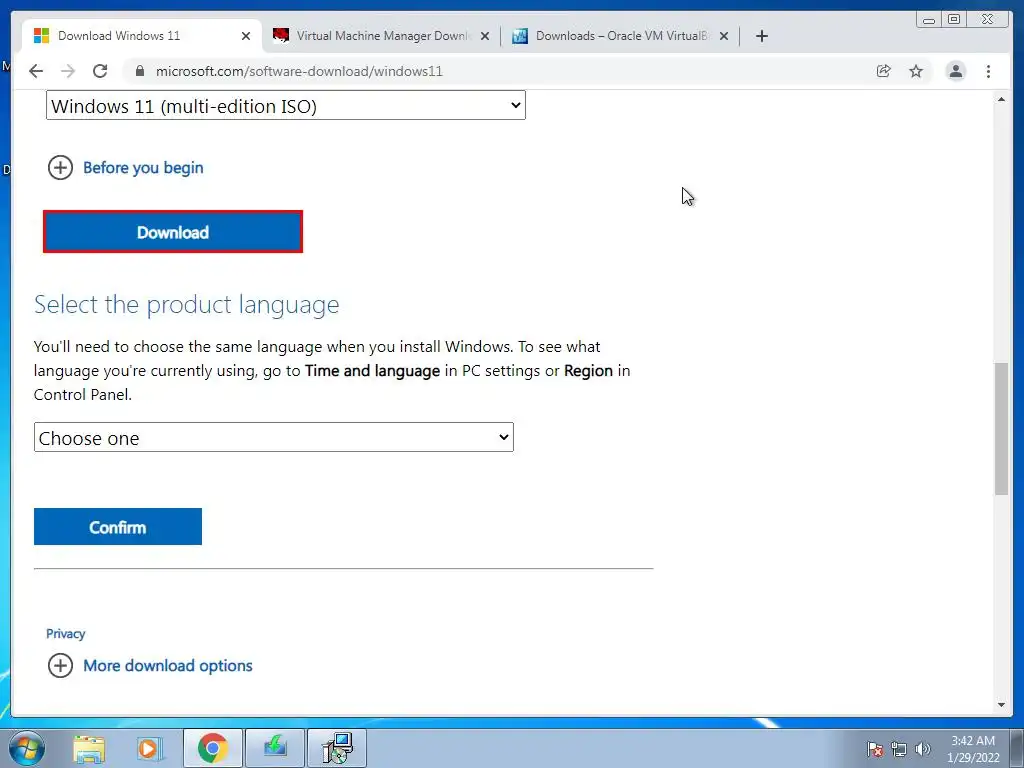Open a new browser tab
The width and height of the screenshot is (1024, 768).
761,36
